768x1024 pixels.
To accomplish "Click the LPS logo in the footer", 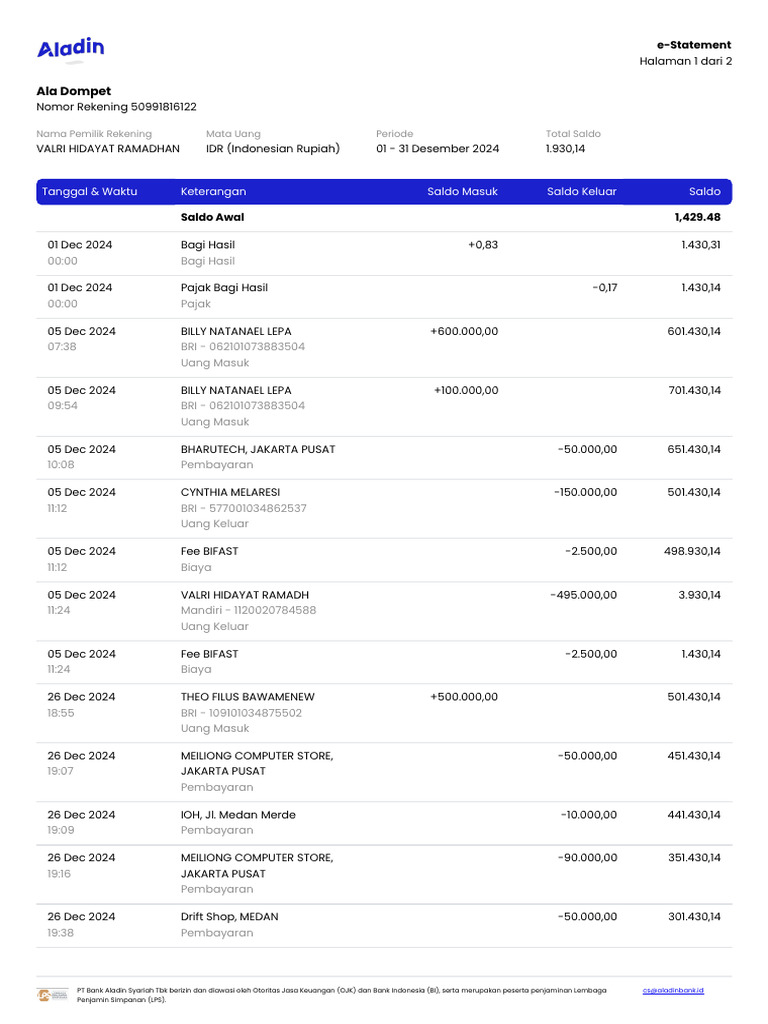I will [x=53, y=995].
